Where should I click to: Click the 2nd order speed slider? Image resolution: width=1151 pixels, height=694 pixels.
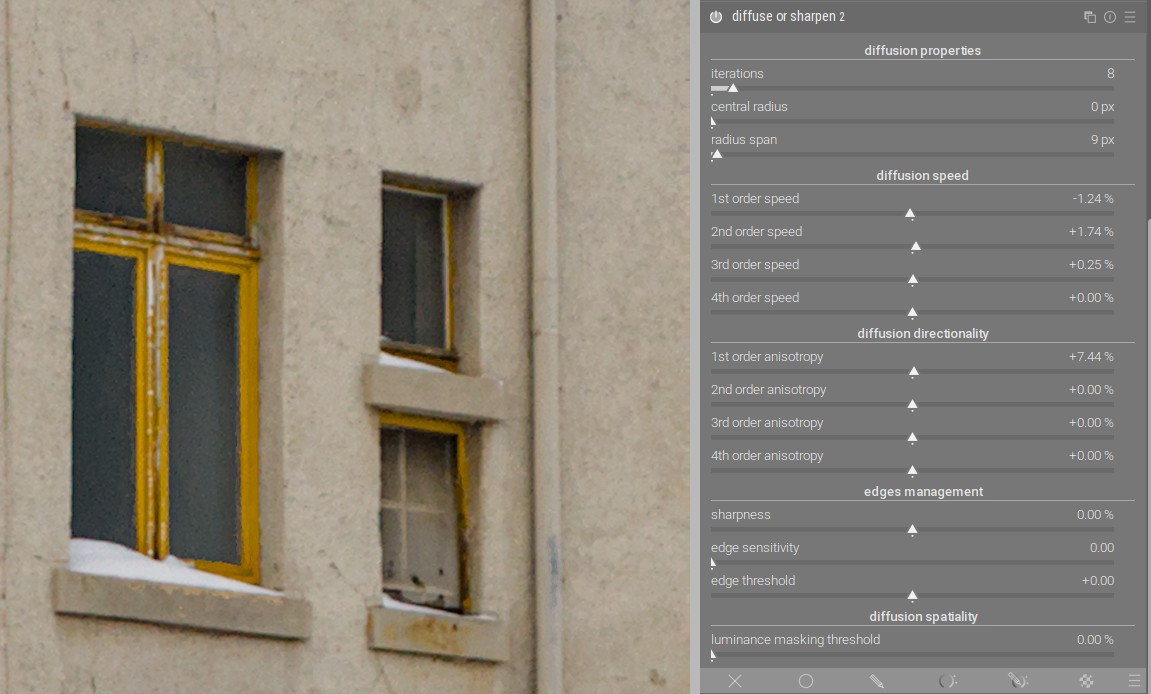912,247
